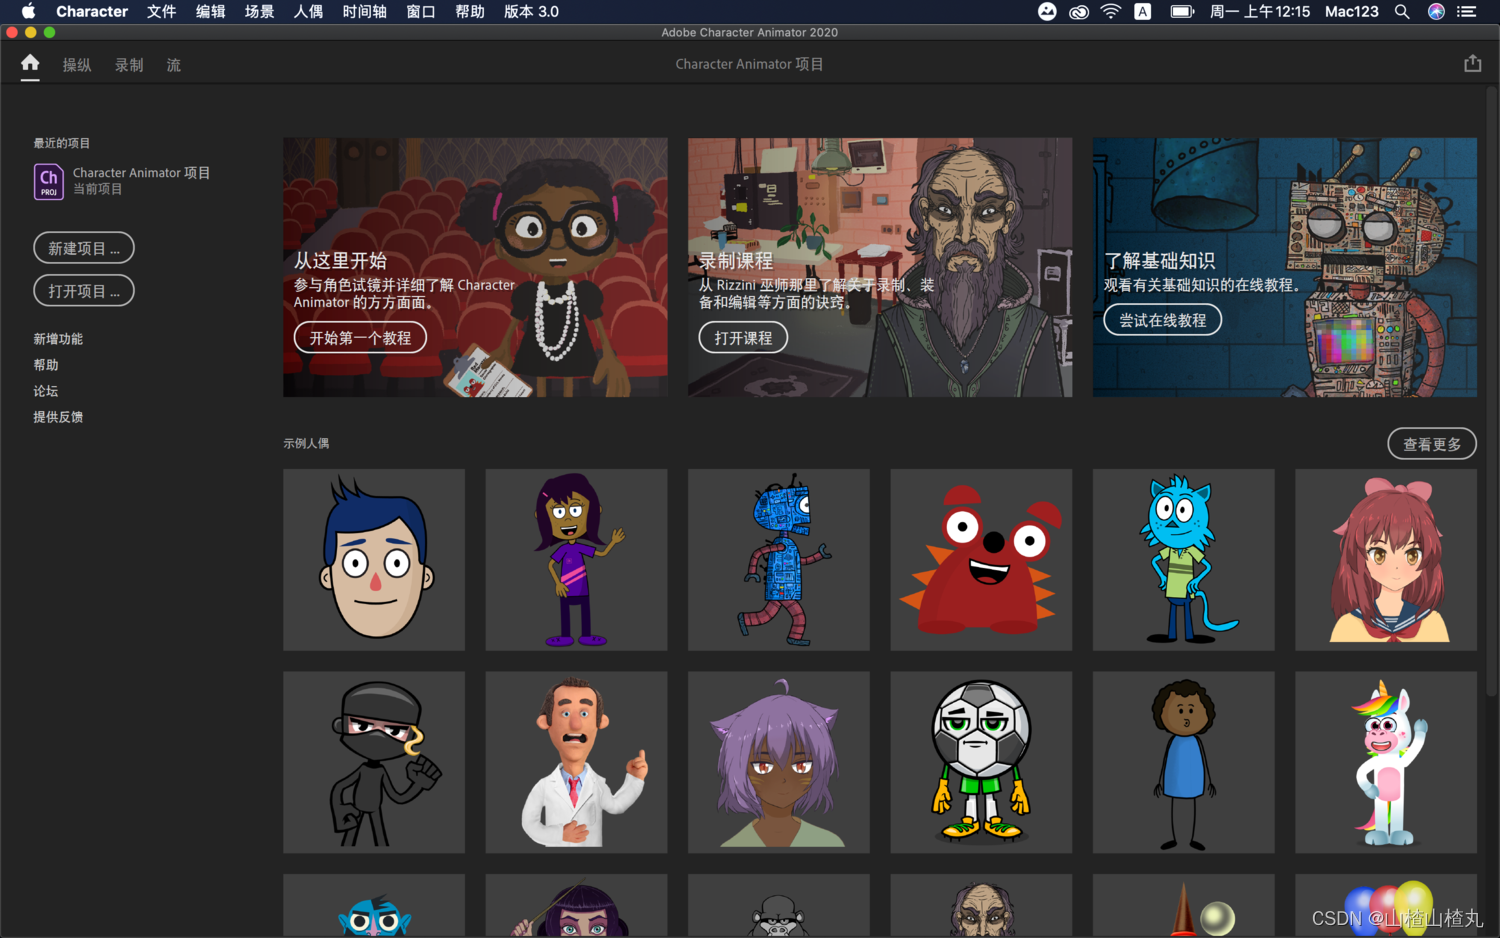Open the Wi-Fi status menu
The height and width of the screenshot is (938, 1500).
tap(1110, 12)
